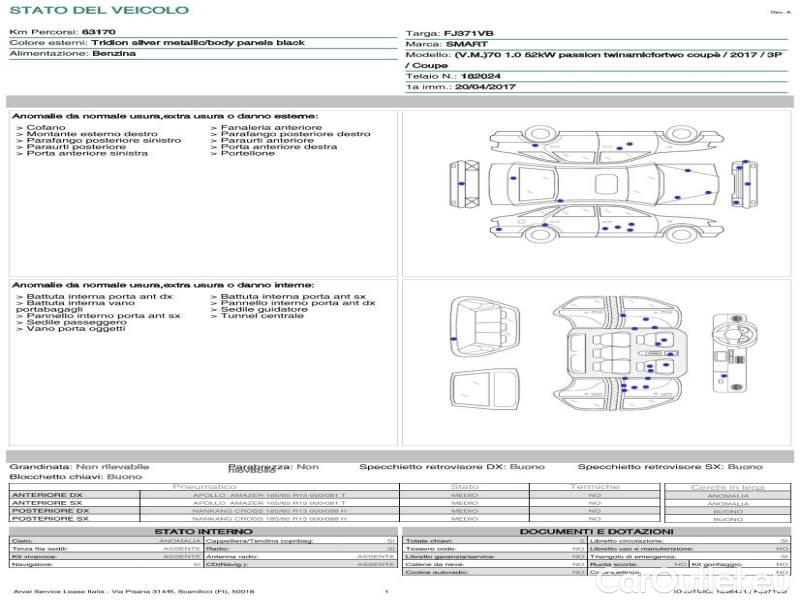The image size is (800, 600).
Task: Click the "STATO INTERNO" section heading
Action: click(x=204, y=531)
